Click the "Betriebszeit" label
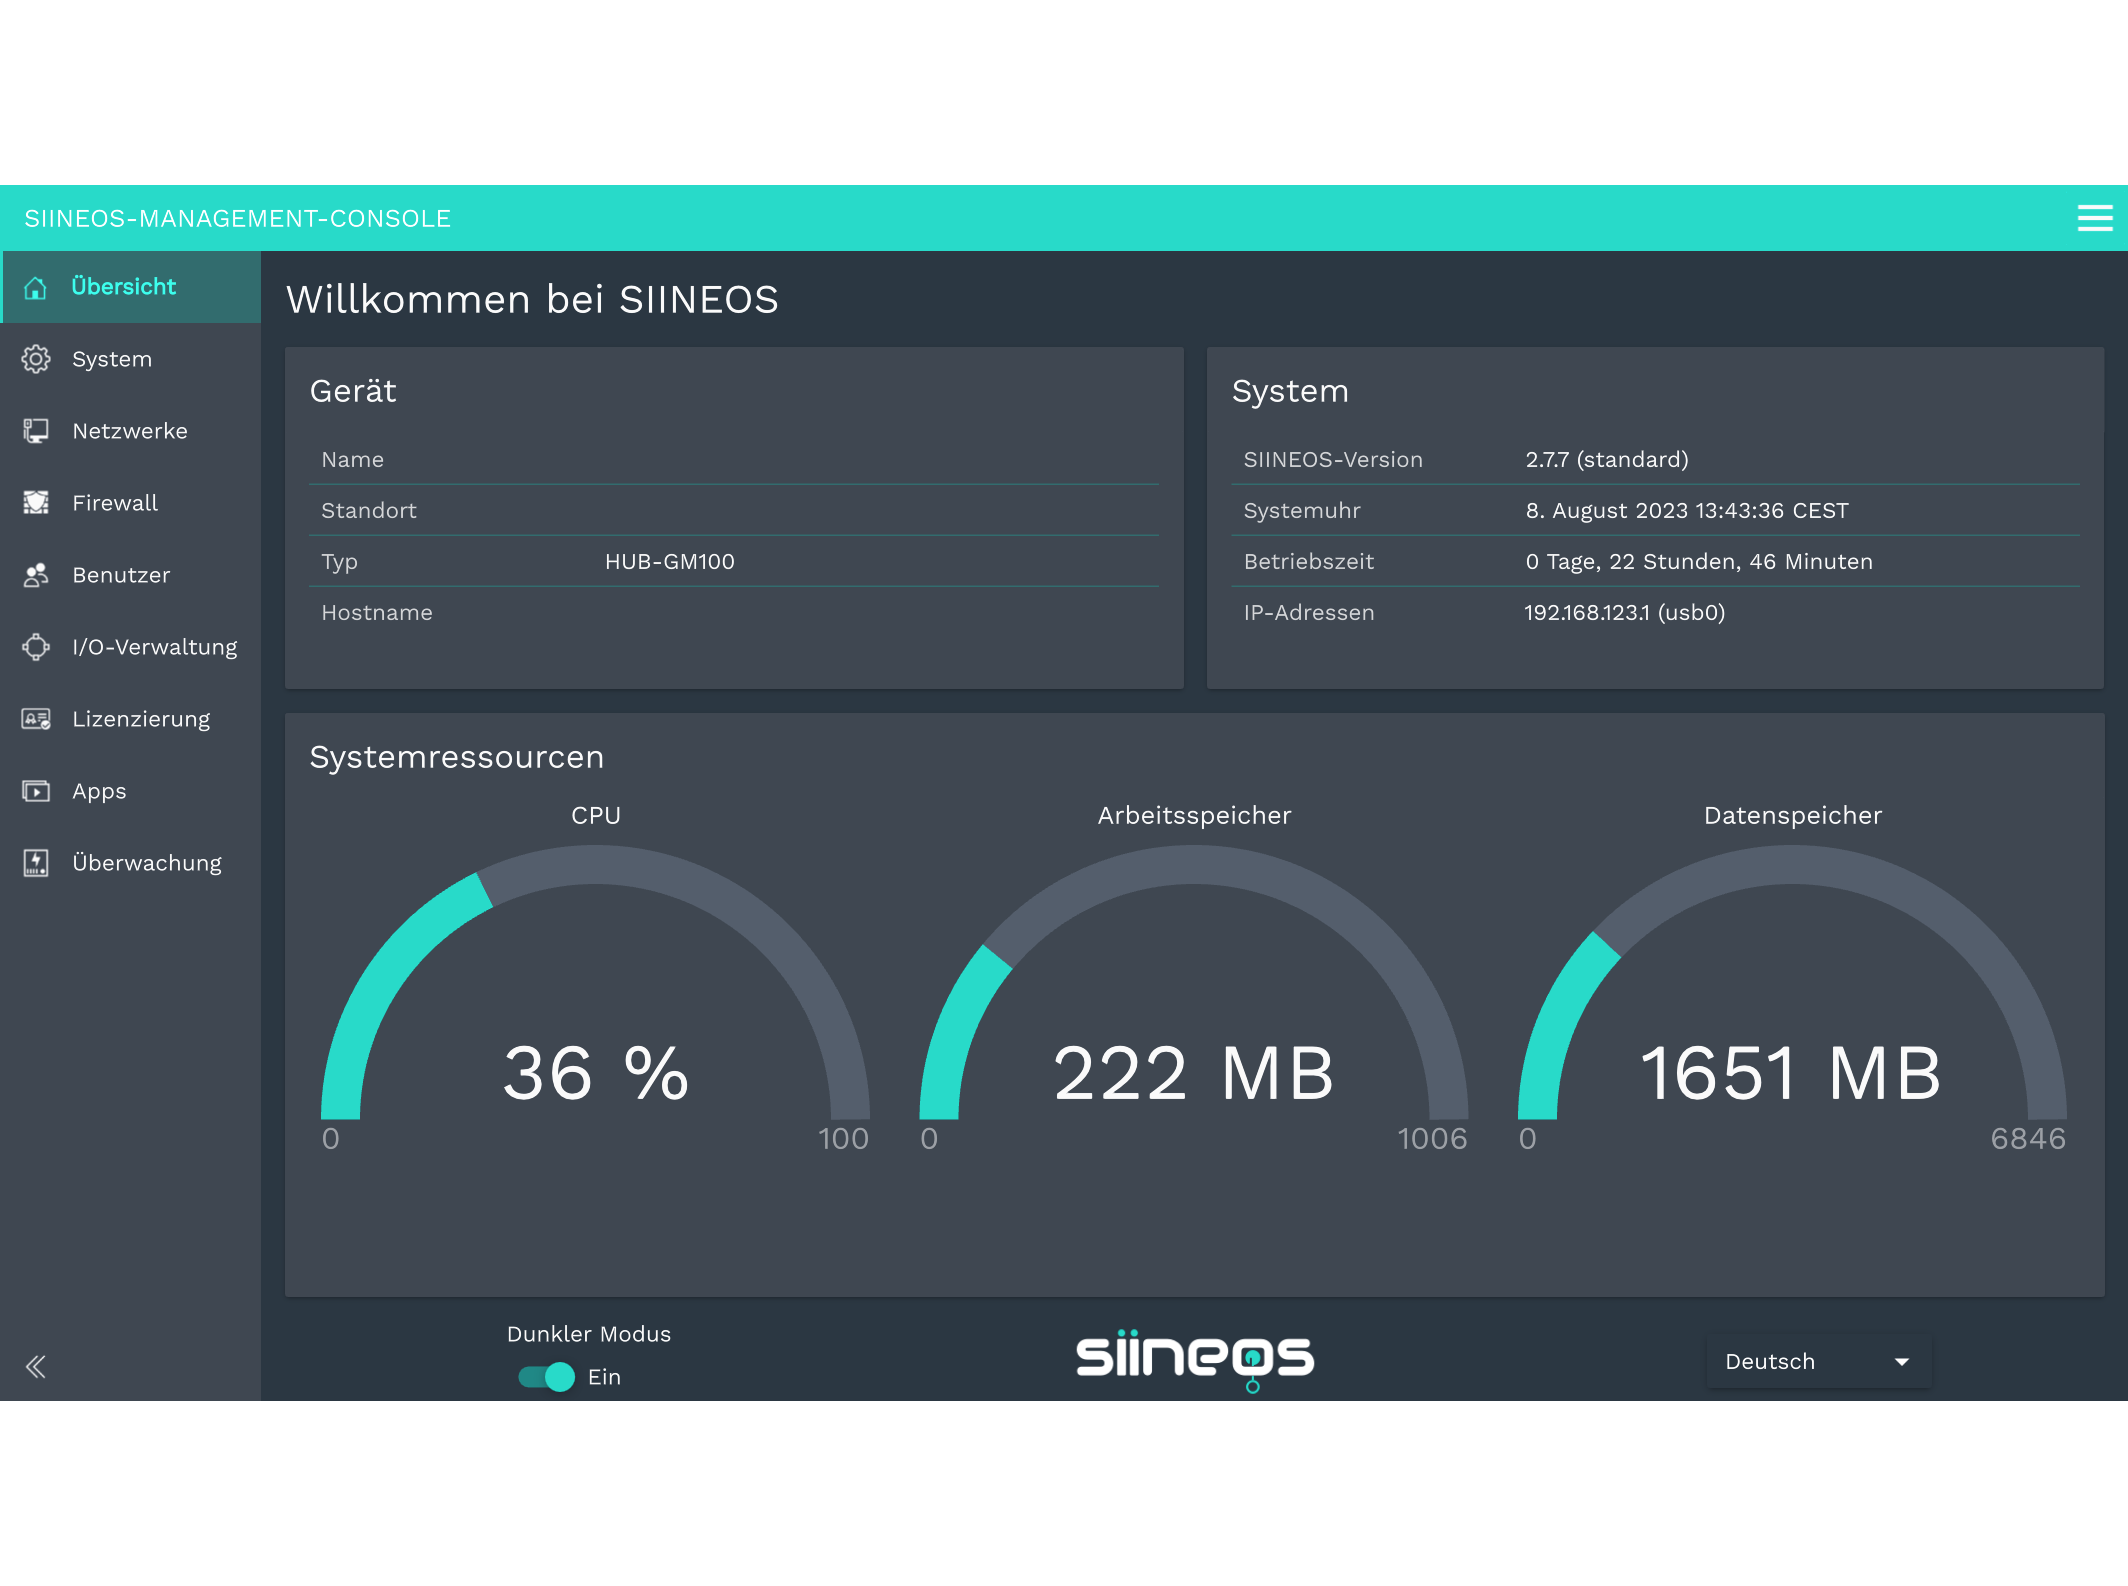Viewport: 2128px width, 1586px height. [x=1309, y=562]
